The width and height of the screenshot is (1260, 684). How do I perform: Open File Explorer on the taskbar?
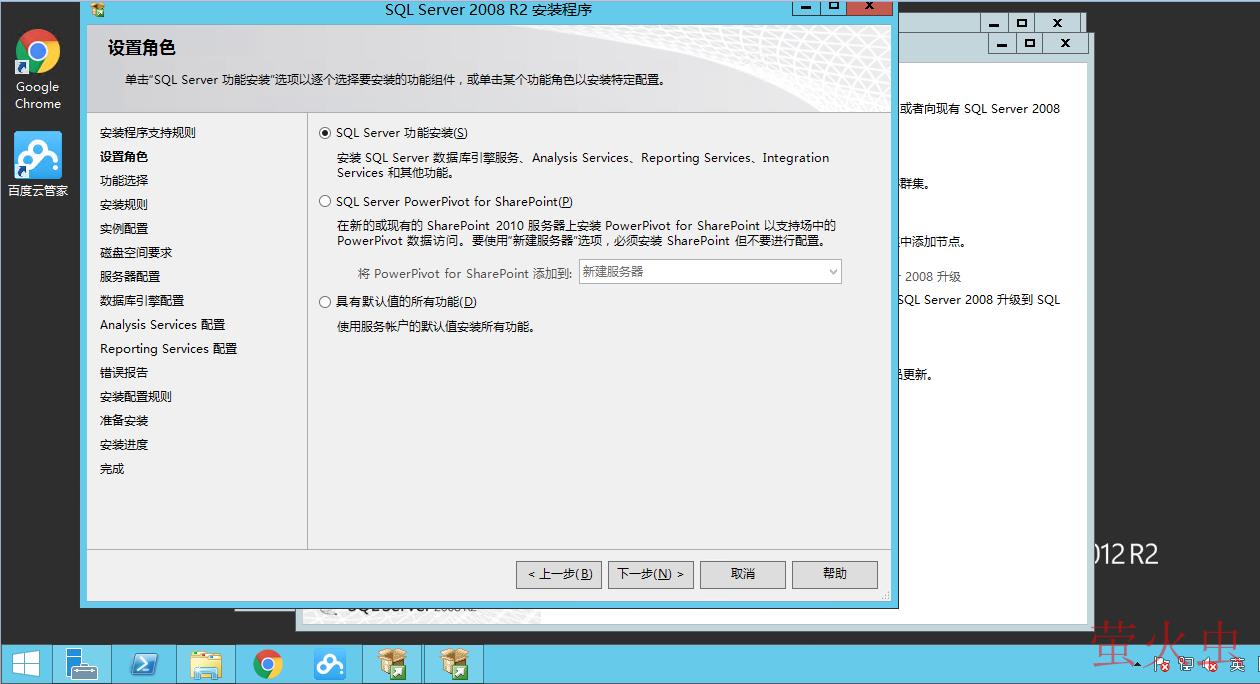pos(207,664)
